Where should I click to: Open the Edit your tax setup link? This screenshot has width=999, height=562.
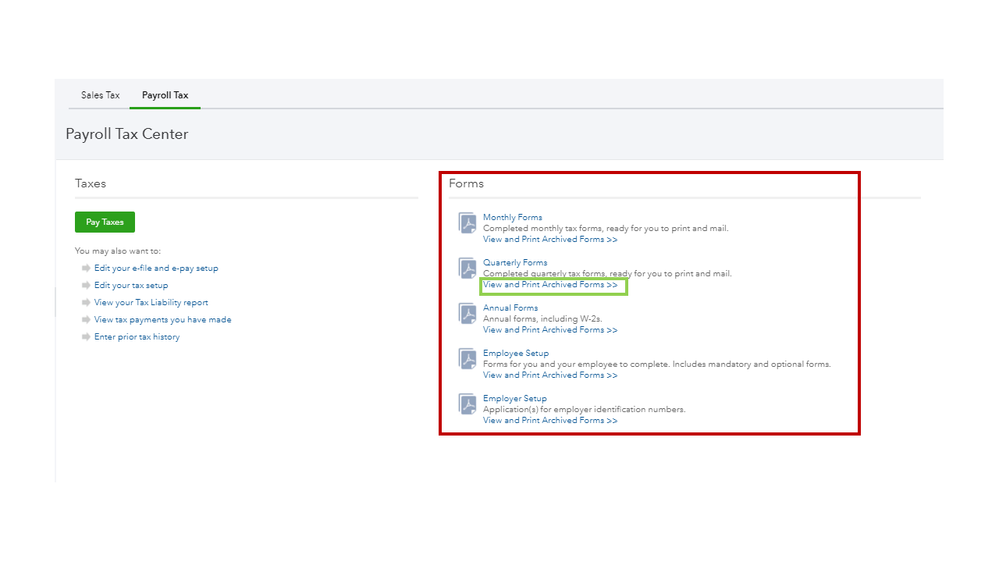(131, 285)
